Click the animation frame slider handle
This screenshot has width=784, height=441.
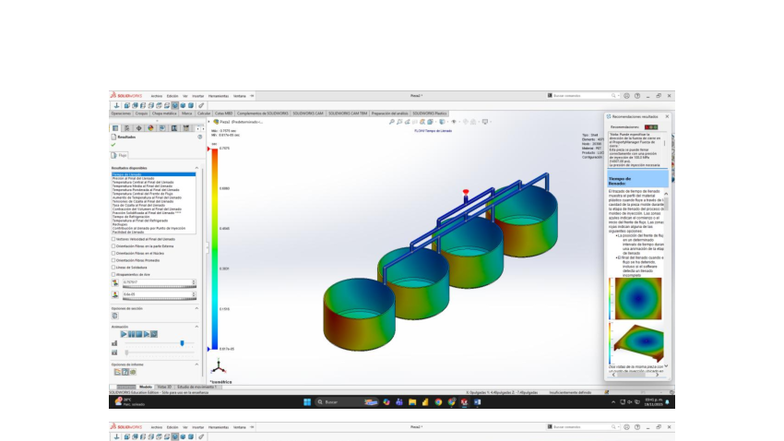[x=126, y=352]
